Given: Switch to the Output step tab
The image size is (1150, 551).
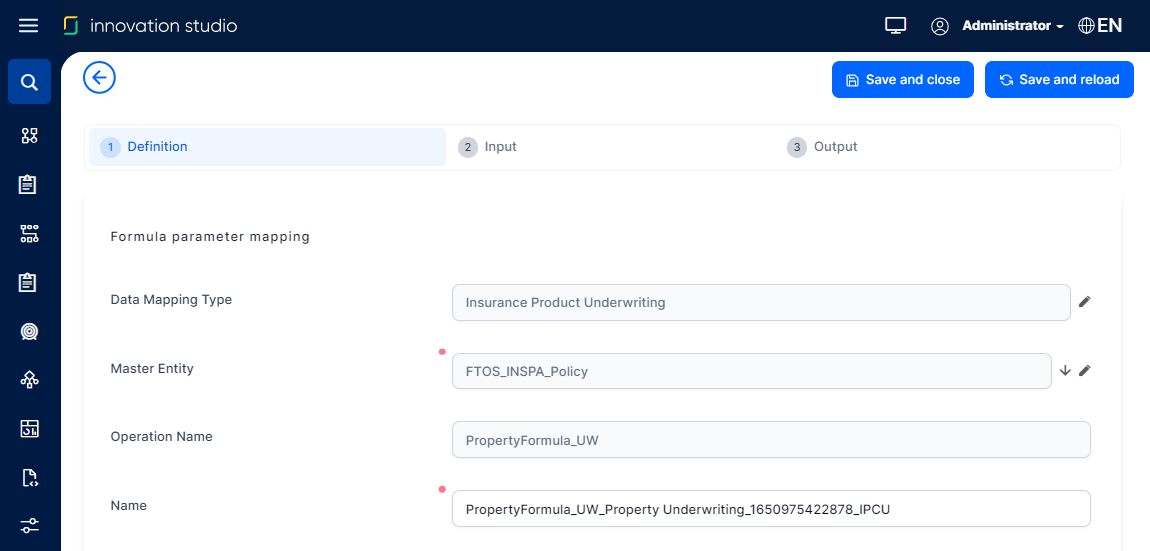Looking at the screenshot, I should click(x=835, y=147).
